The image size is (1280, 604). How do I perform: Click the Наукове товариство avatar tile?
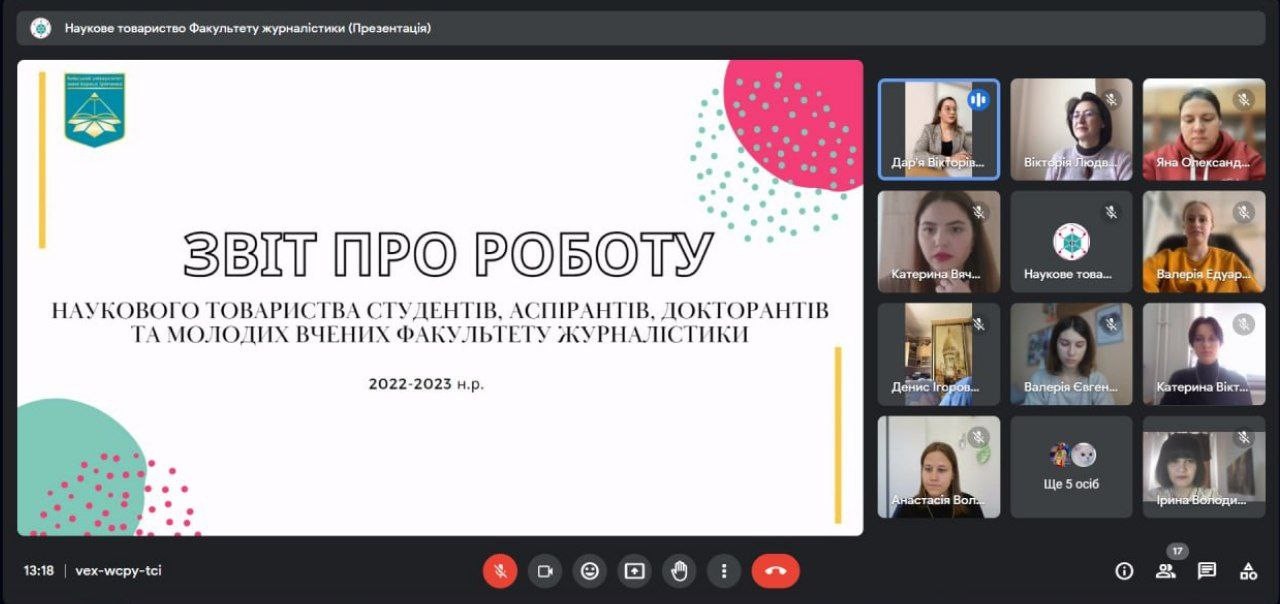pyautogui.click(x=1071, y=242)
